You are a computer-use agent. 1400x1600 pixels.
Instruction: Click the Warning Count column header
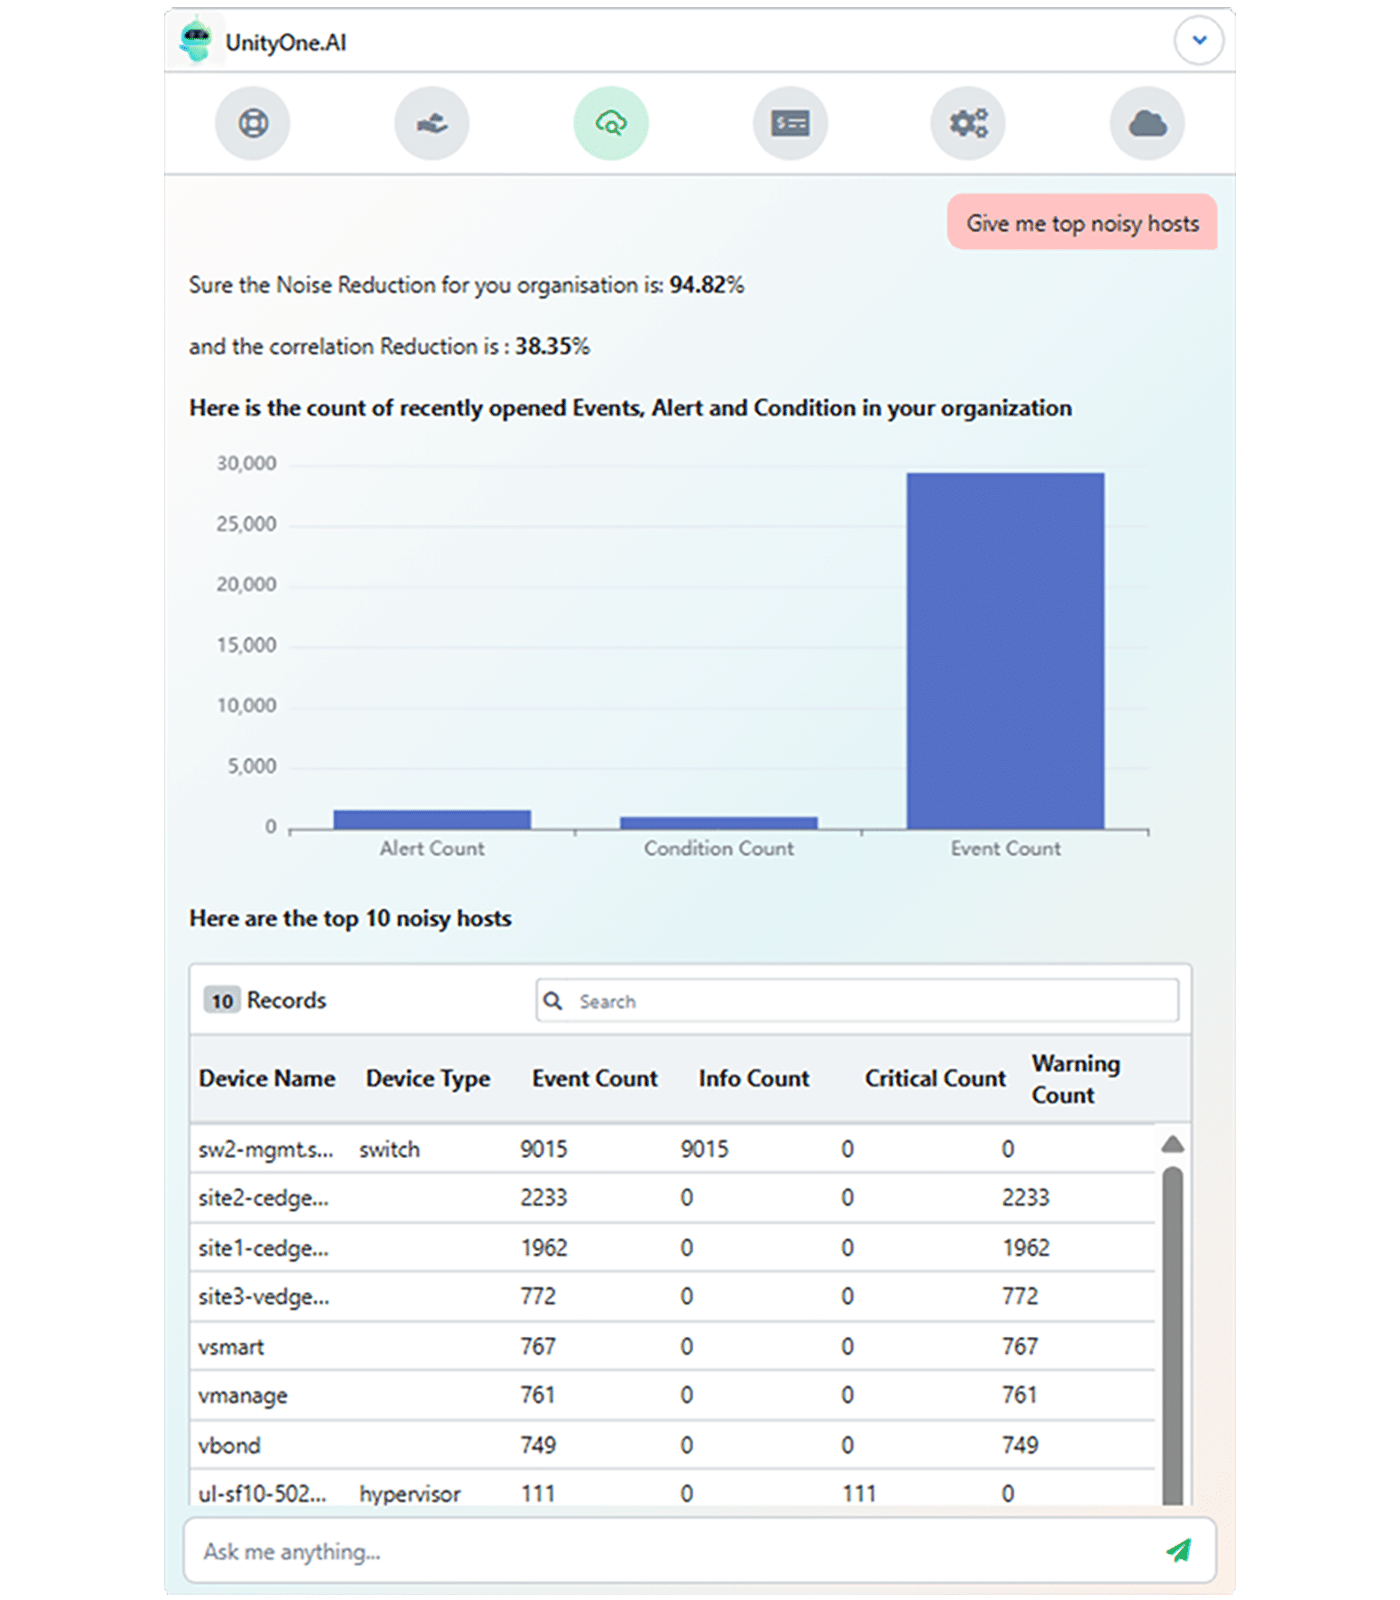click(x=1075, y=1079)
